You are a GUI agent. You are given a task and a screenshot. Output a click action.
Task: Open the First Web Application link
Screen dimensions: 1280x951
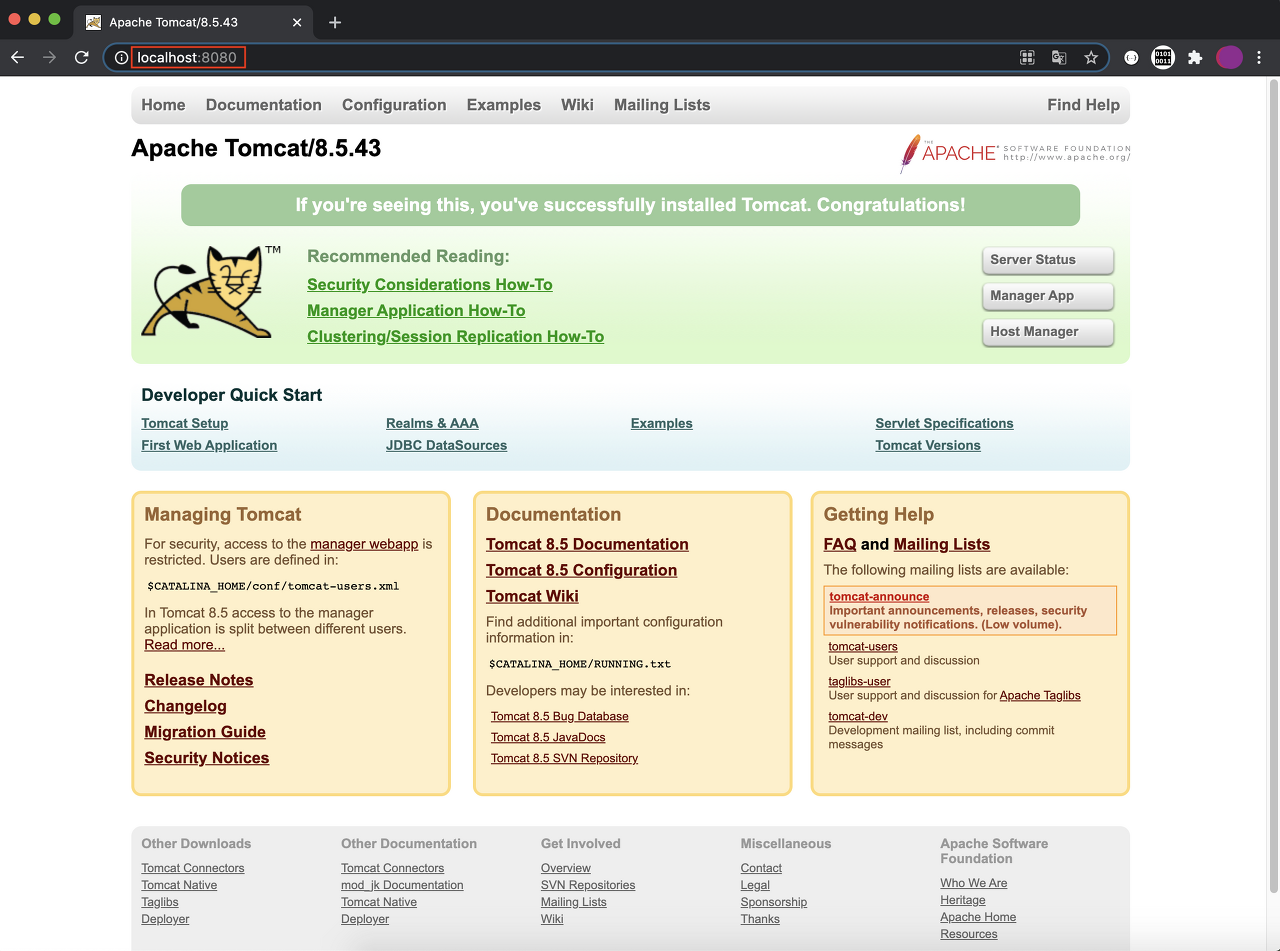tap(209, 446)
